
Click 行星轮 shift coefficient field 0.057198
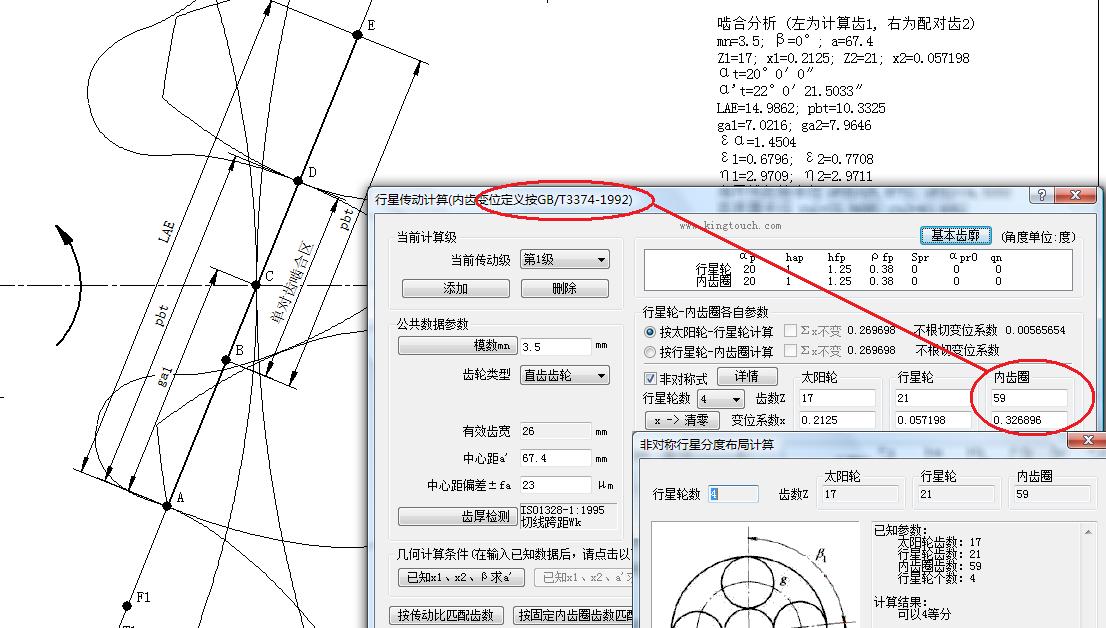[x=932, y=420]
